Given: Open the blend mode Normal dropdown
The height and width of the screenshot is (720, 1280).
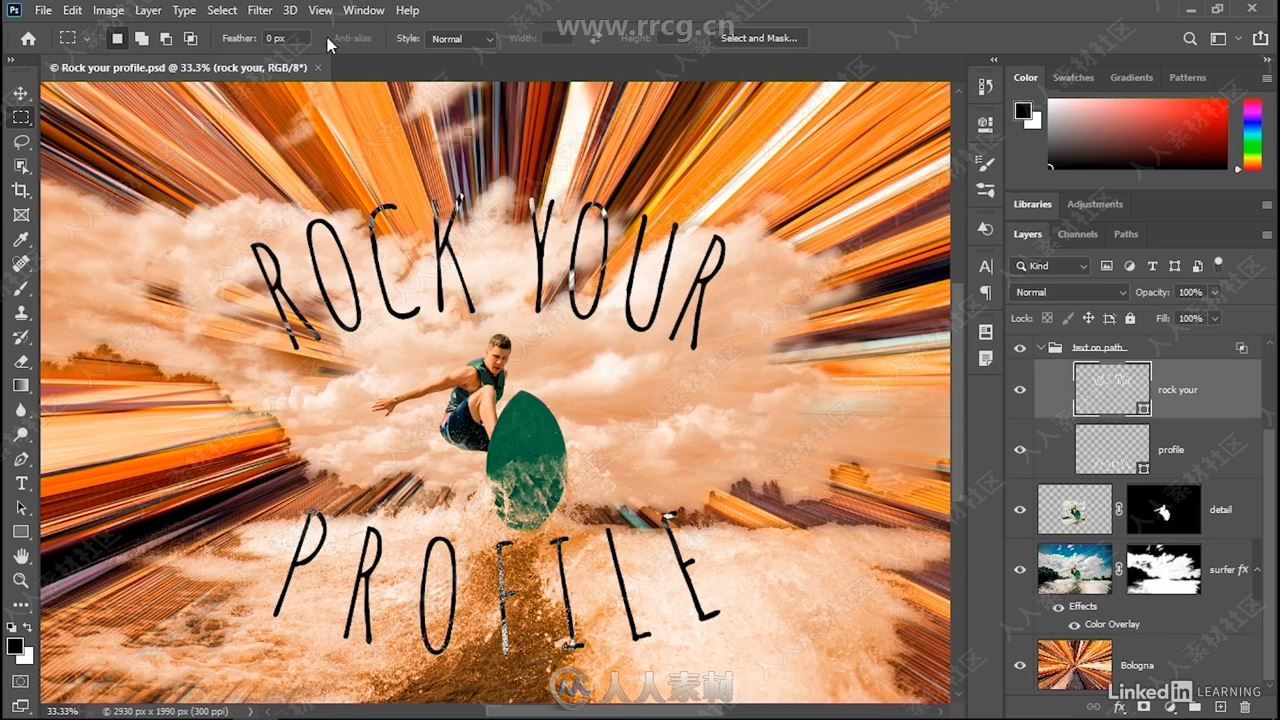Looking at the screenshot, I should point(1070,292).
